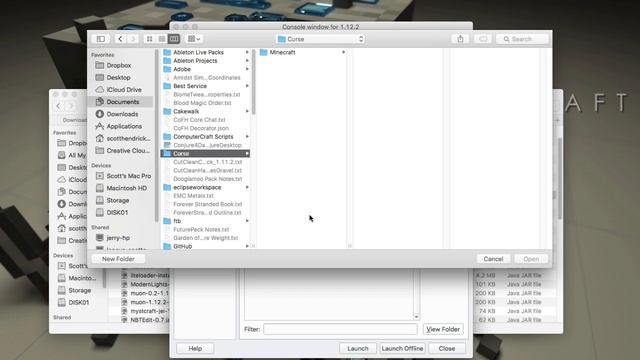Expand the Ableton Projects folder arrow
Viewport: 640px width, 360px height.
pyautogui.click(x=247, y=61)
